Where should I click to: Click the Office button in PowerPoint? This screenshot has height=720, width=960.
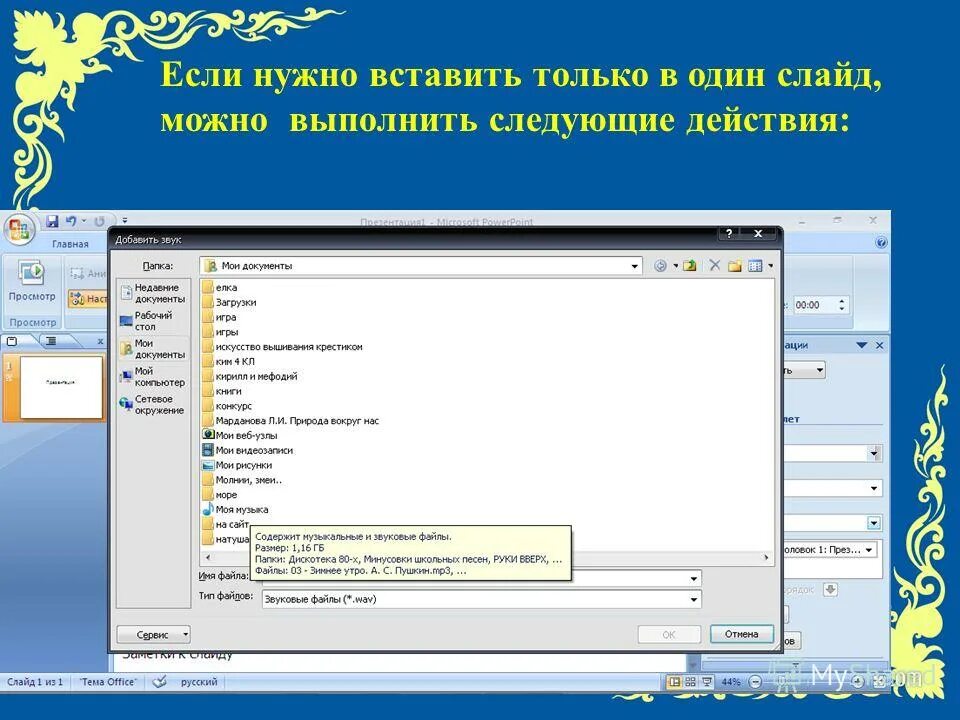tap(18, 230)
